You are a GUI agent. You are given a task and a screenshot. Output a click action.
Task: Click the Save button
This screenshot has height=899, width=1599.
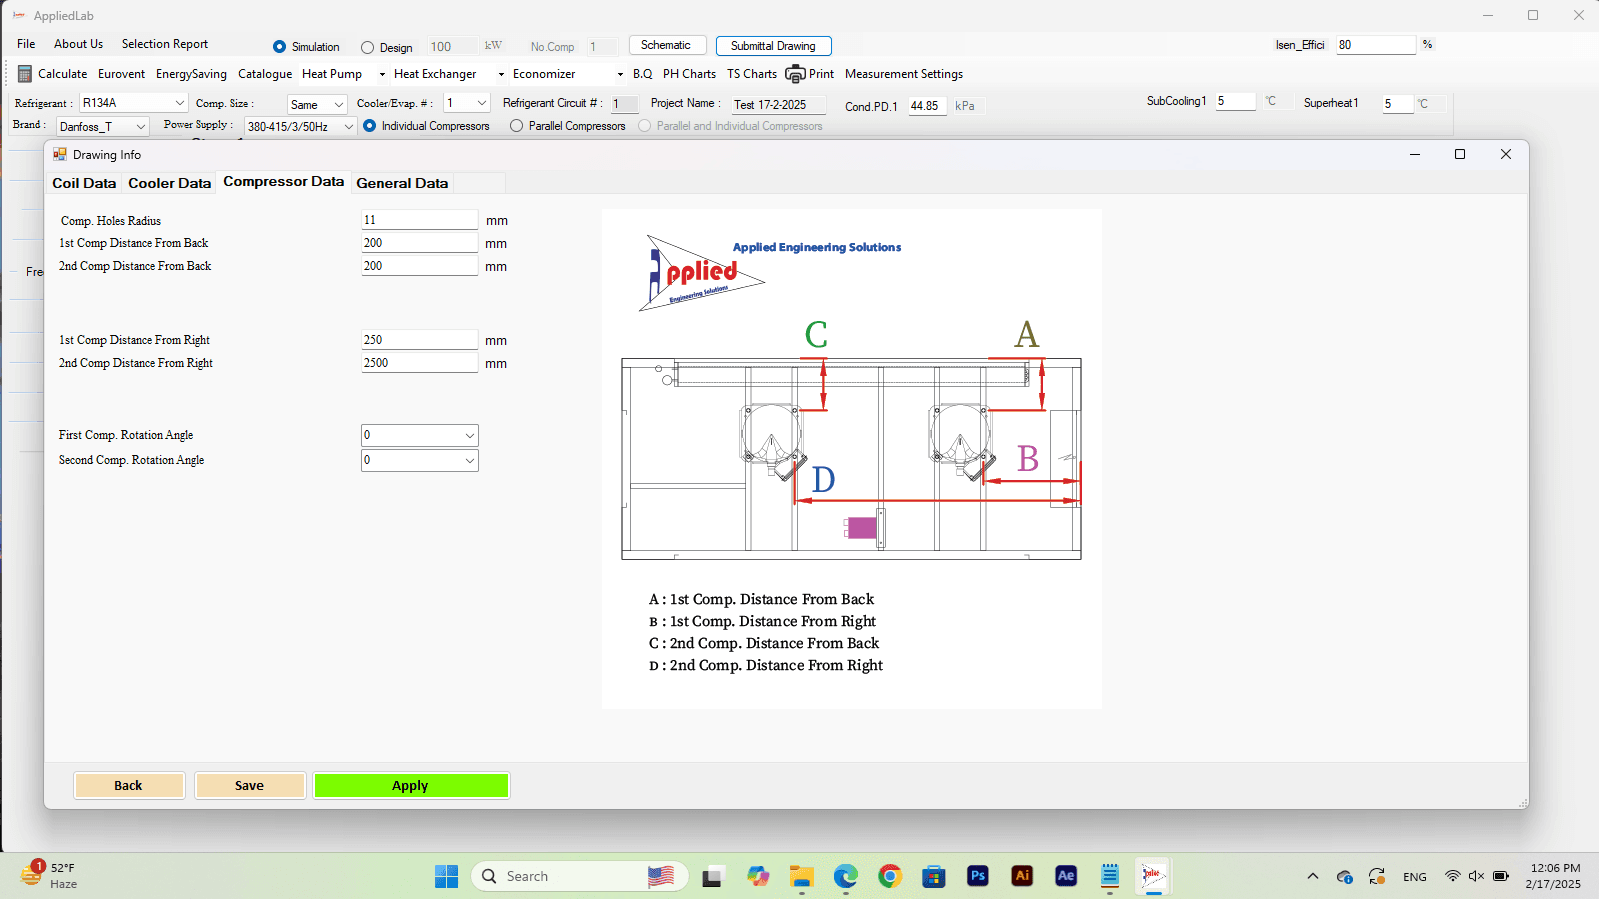click(x=250, y=786)
